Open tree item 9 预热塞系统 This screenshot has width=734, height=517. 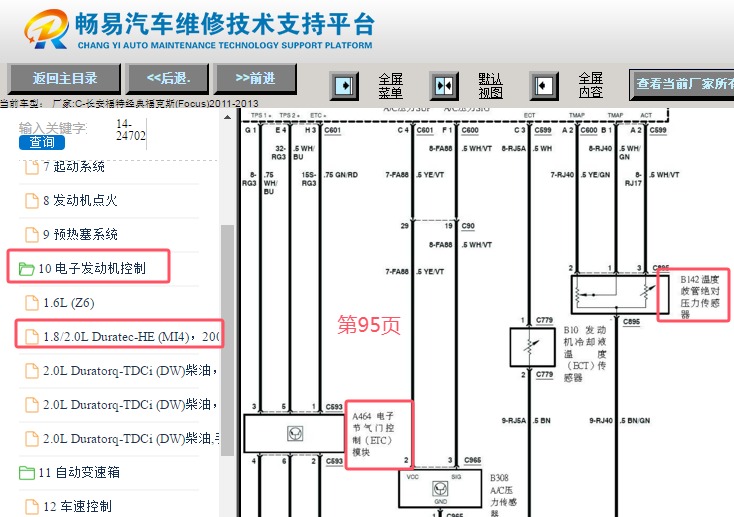(80, 234)
